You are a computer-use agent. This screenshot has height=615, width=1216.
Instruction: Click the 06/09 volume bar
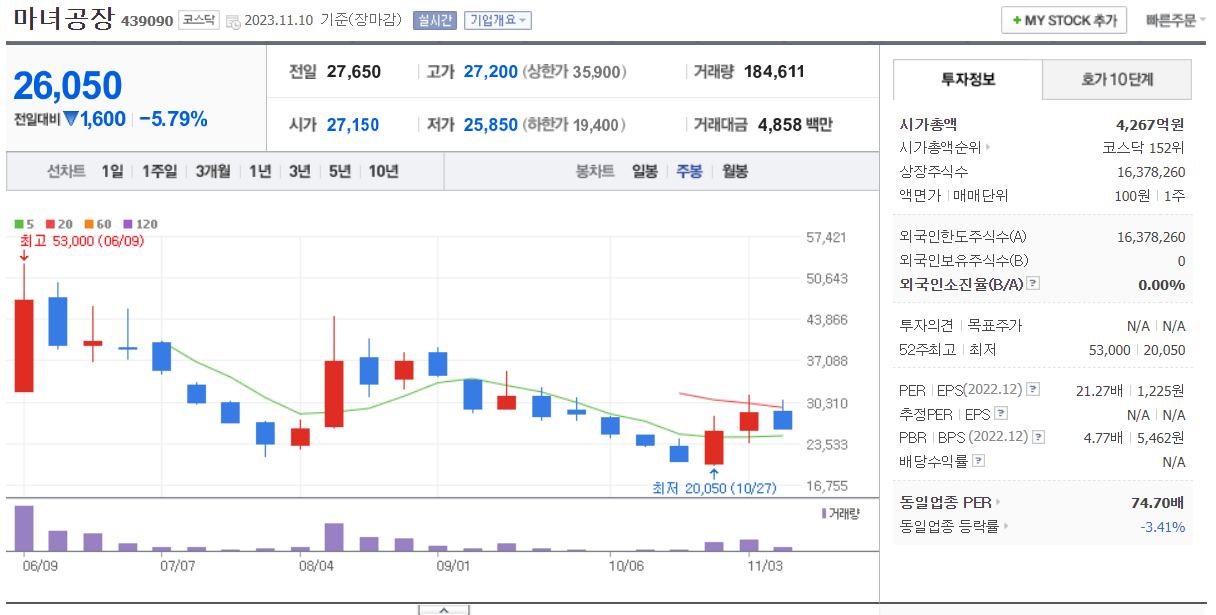tap(24, 528)
